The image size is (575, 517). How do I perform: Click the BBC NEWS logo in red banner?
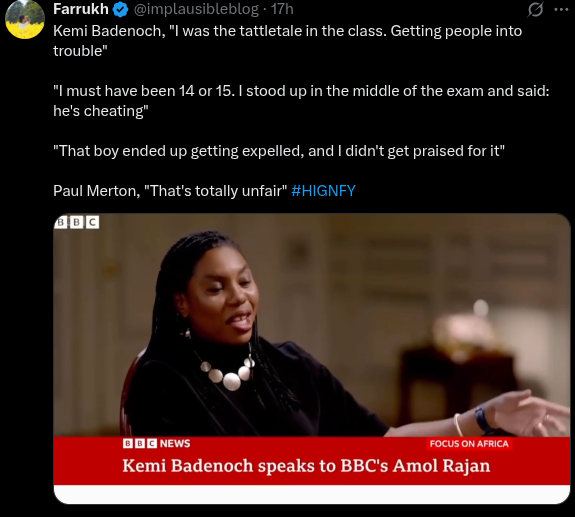click(157, 444)
